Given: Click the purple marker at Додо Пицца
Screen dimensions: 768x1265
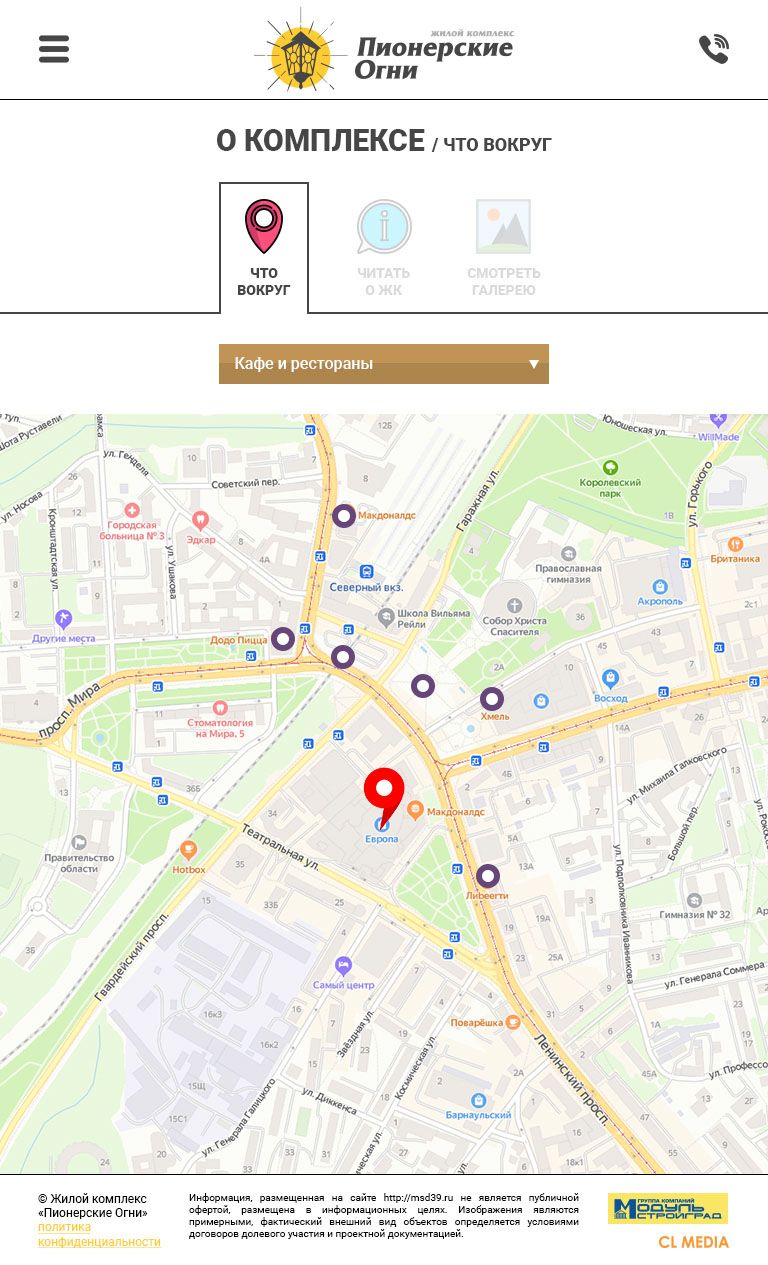Looking at the screenshot, I should (x=283, y=638).
